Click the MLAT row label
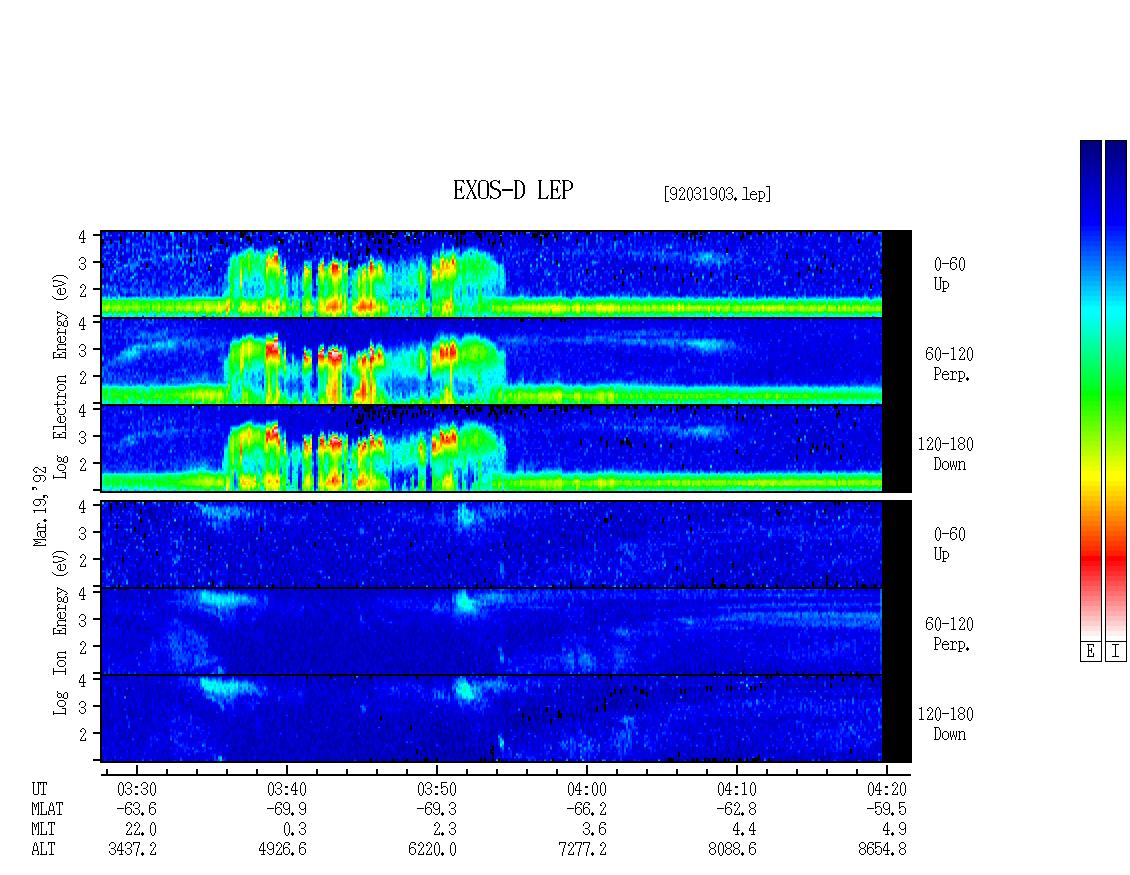Screen dimensions: 1130x875 point(47,809)
